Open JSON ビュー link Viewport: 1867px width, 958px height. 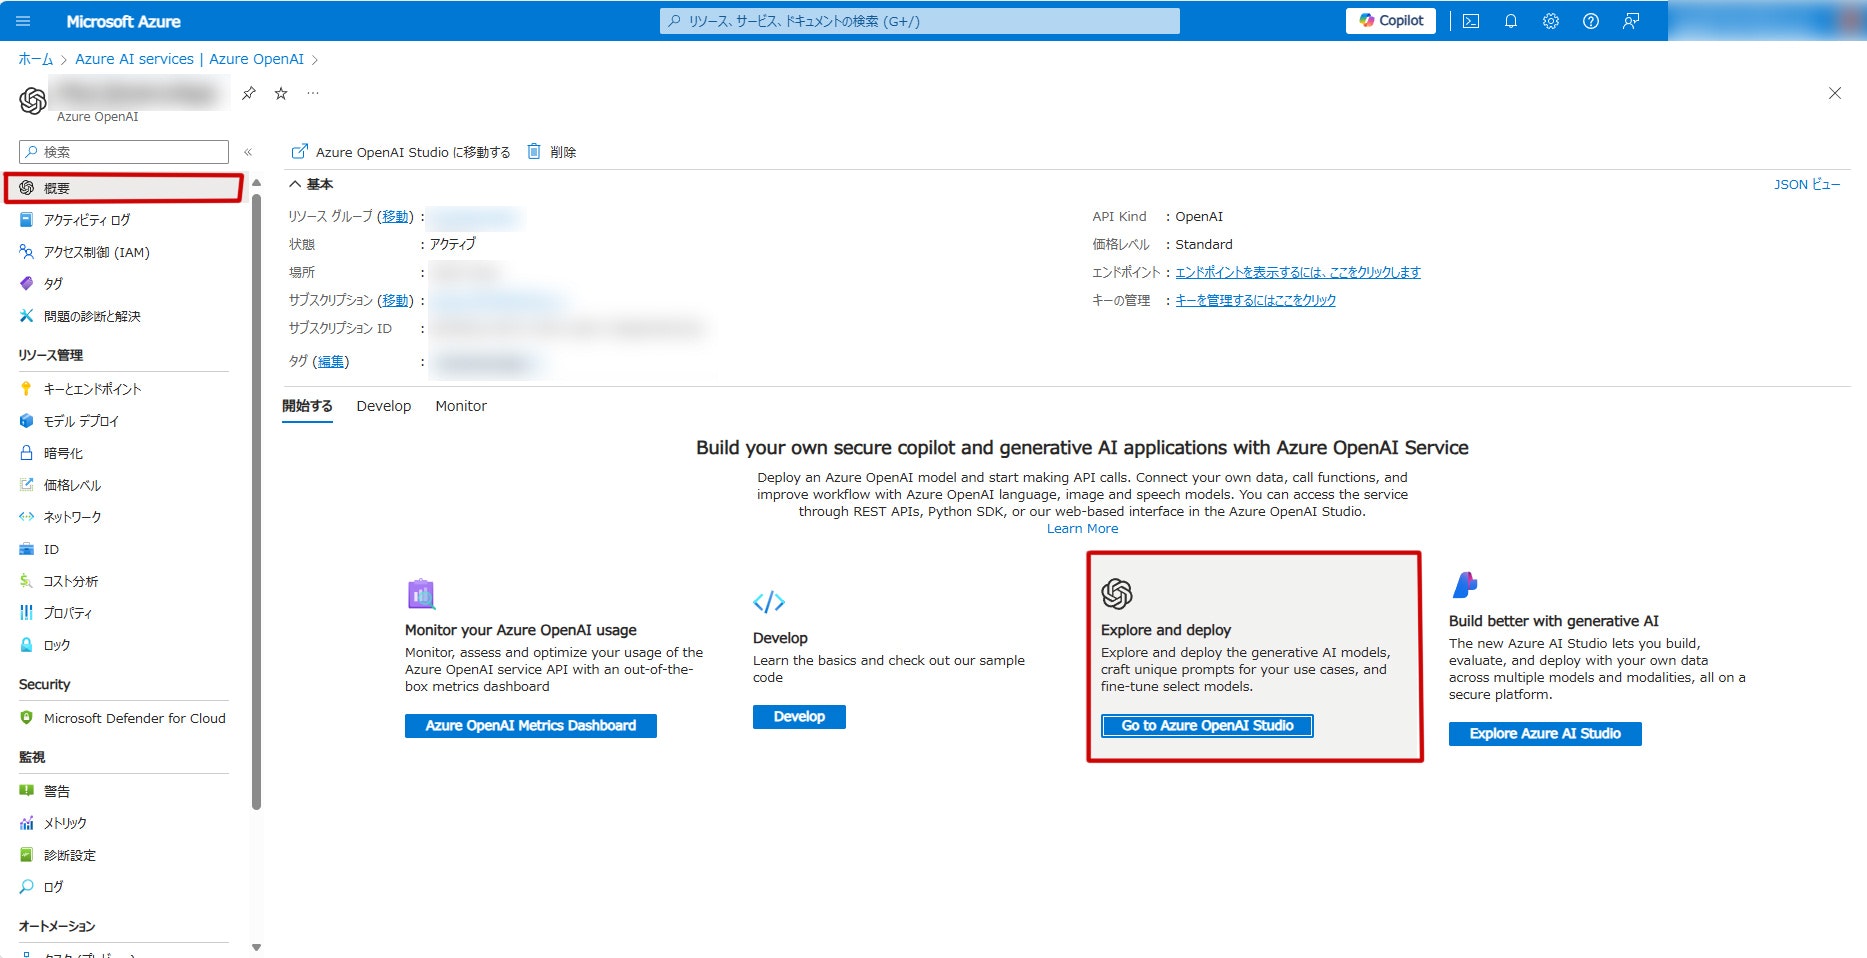1807,184
